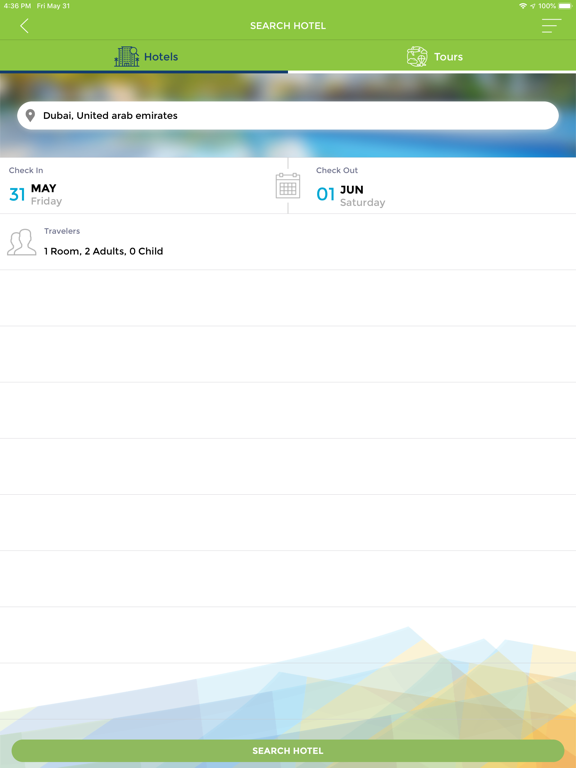Click the Friday weekday text
The width and height of the screenshot is (576, 768).
coord(47,201)
